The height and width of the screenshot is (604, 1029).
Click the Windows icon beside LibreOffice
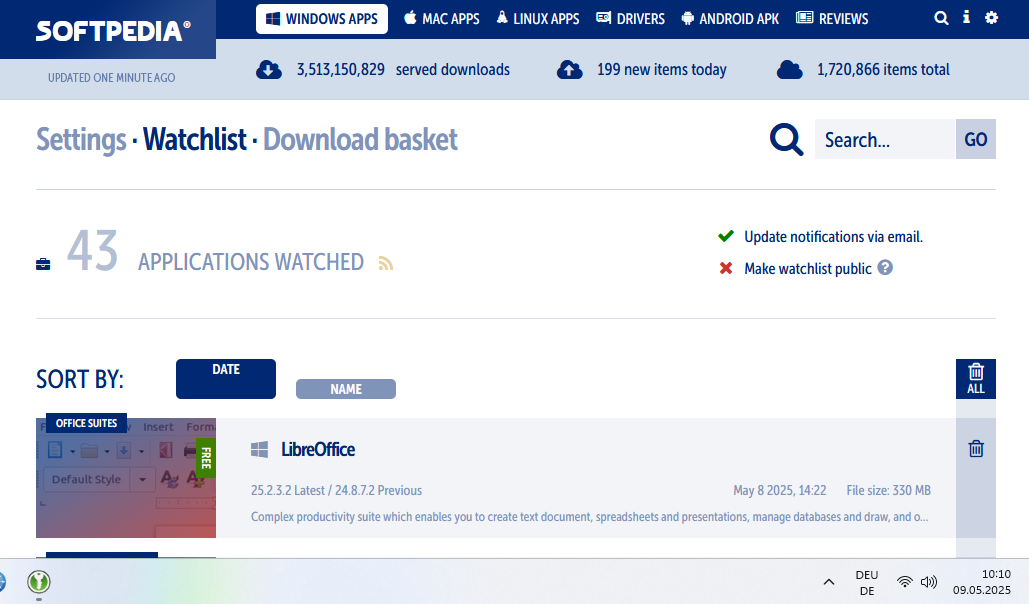click(x=259, y=449)
